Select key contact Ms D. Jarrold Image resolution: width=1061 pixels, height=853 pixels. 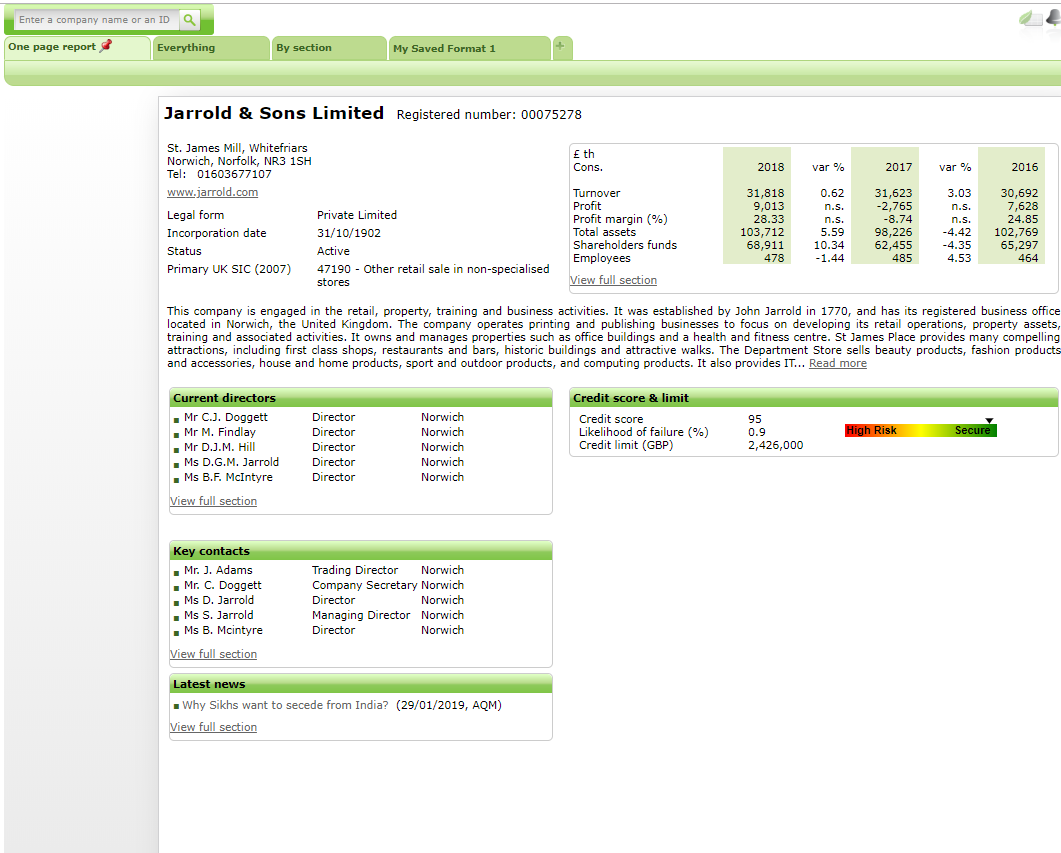(219, 600)
